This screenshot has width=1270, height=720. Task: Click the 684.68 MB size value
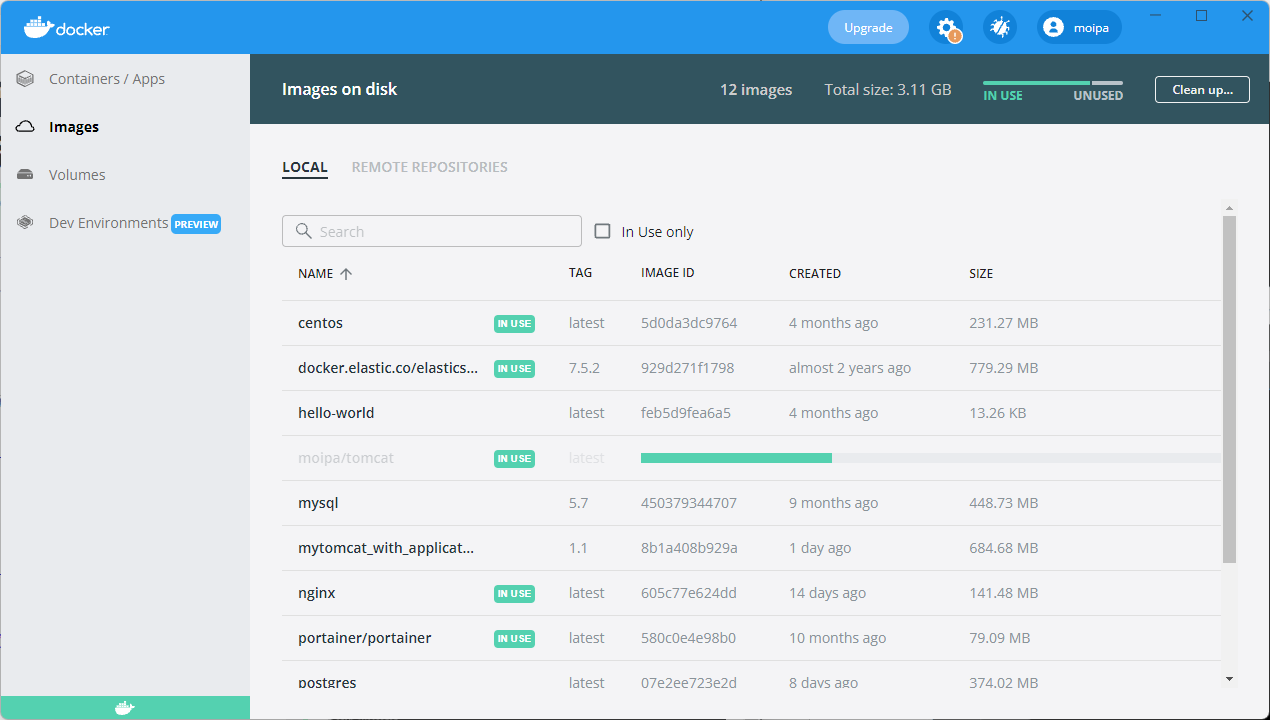(x=1004, y=548)
